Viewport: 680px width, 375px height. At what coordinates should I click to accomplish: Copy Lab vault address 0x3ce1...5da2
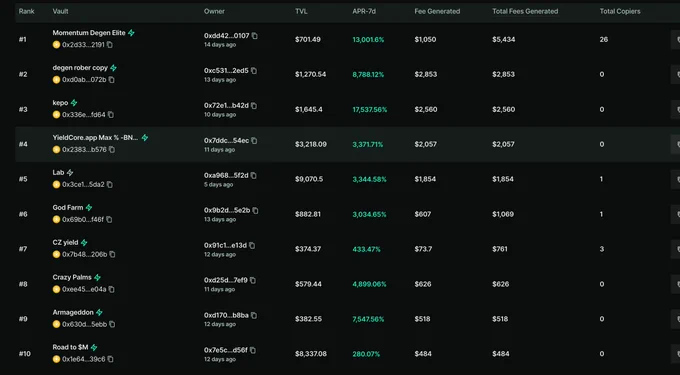click(110, 185)
